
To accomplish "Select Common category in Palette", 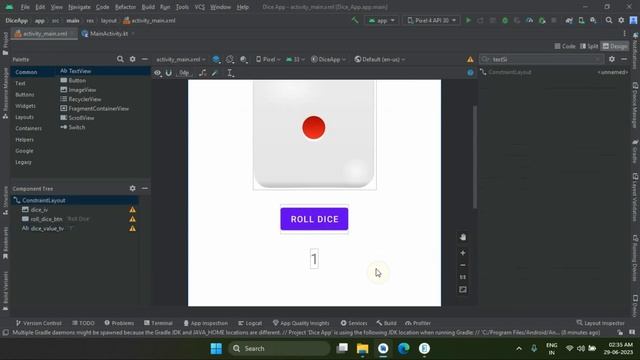I will tap(26, 72).
